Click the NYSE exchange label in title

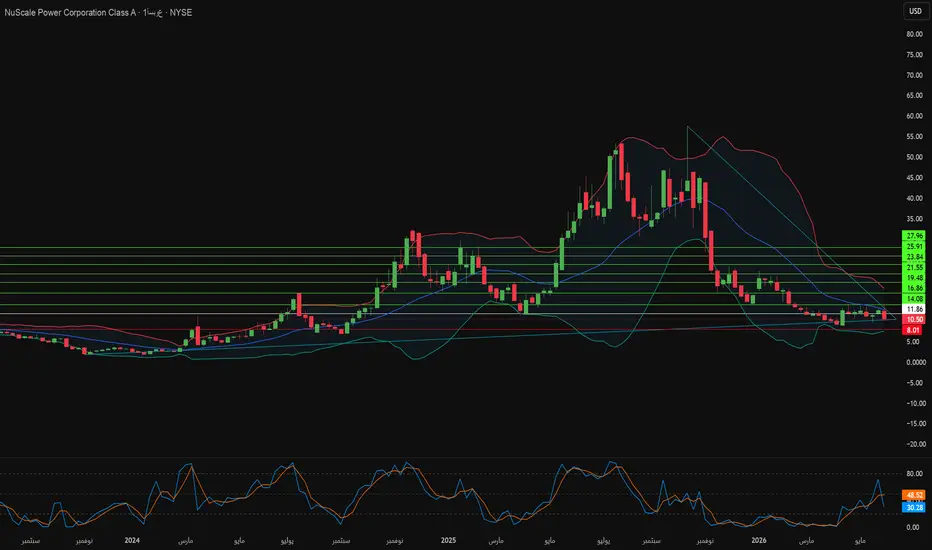click(x=181, y=12)
